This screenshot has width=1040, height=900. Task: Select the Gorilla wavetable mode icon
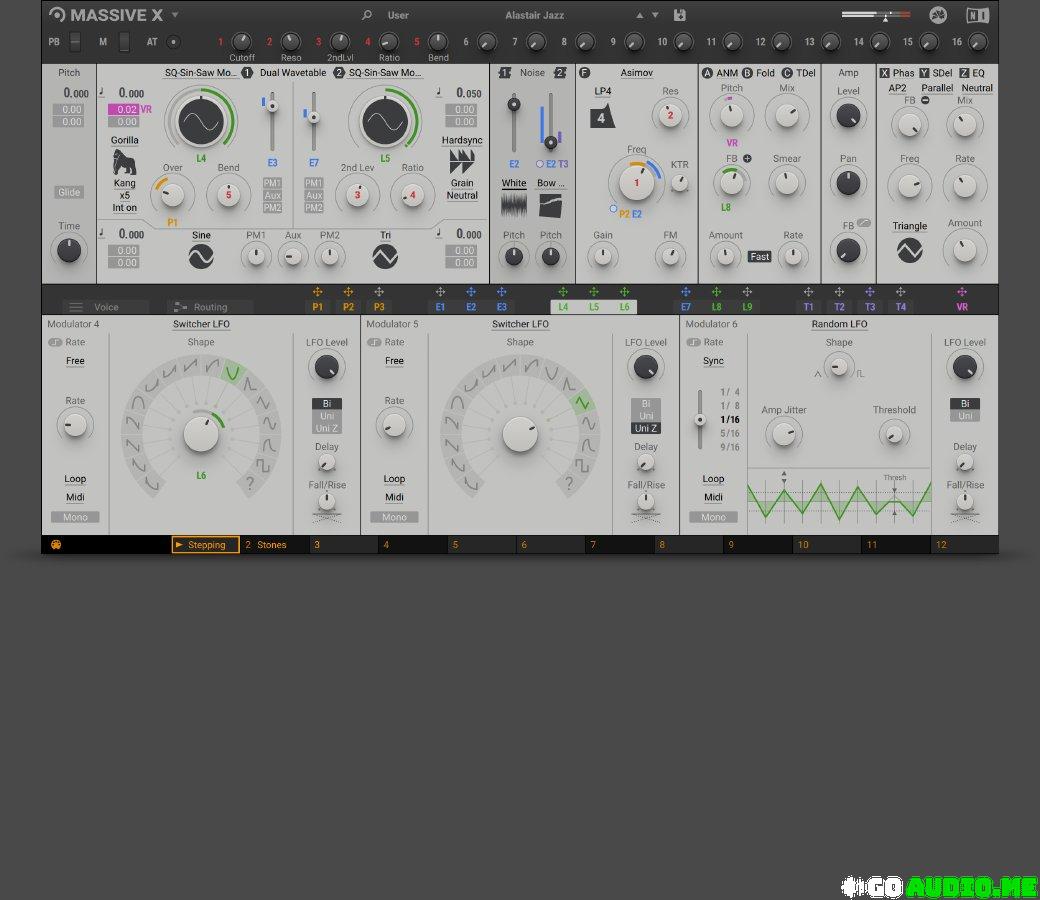(x=124, y=162)
